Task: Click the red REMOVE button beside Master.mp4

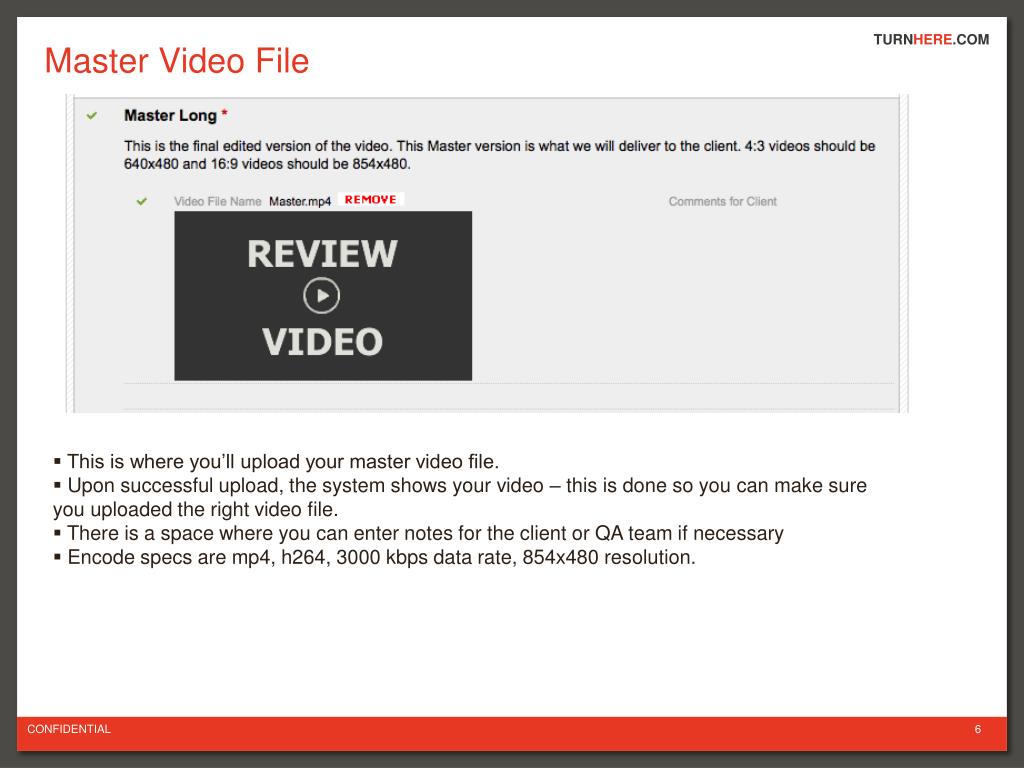Action: 370,200
